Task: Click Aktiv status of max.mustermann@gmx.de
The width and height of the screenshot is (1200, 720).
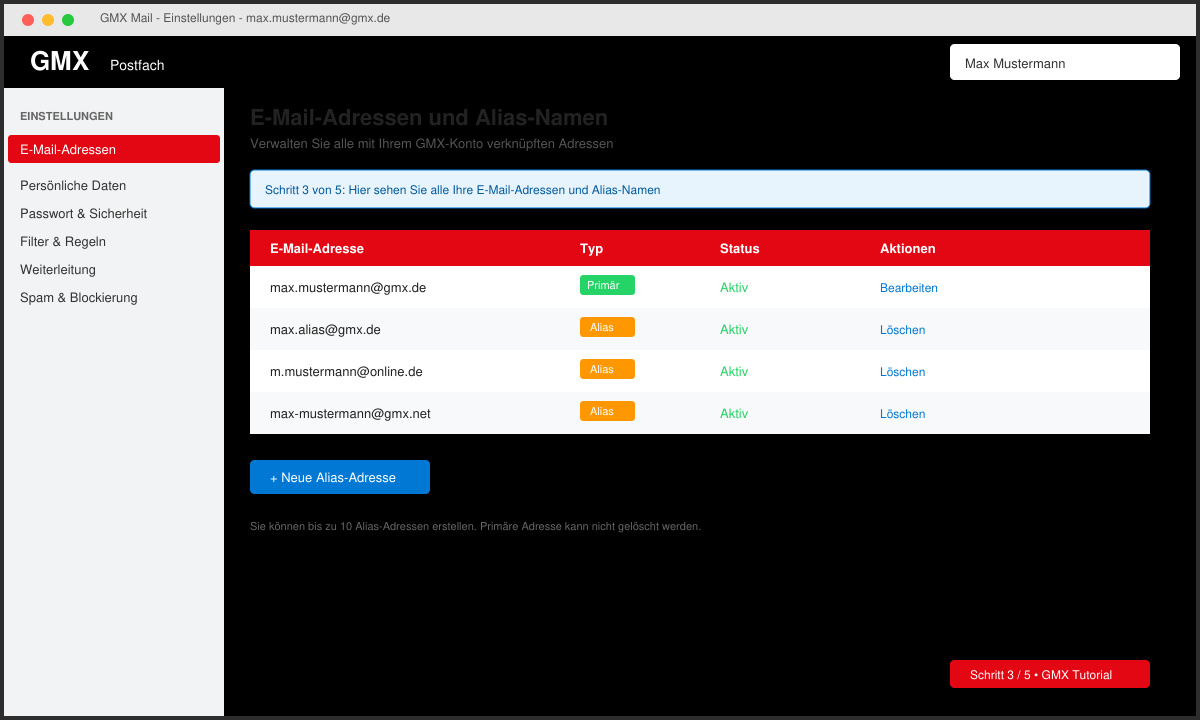Action: (x=734, y=288)
